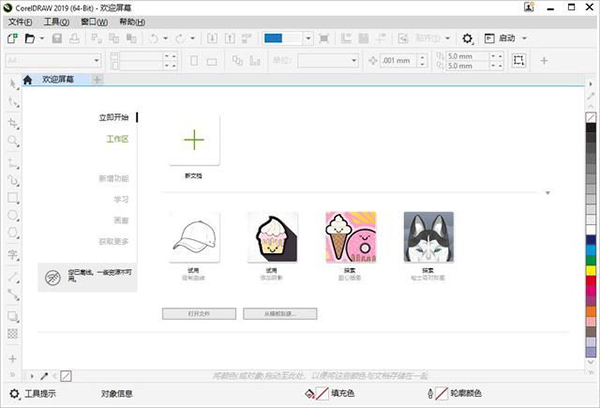This screenshot has height=408, width=600.
Task: Click the Import icon in toolbar
Action: tap(212, 38)
